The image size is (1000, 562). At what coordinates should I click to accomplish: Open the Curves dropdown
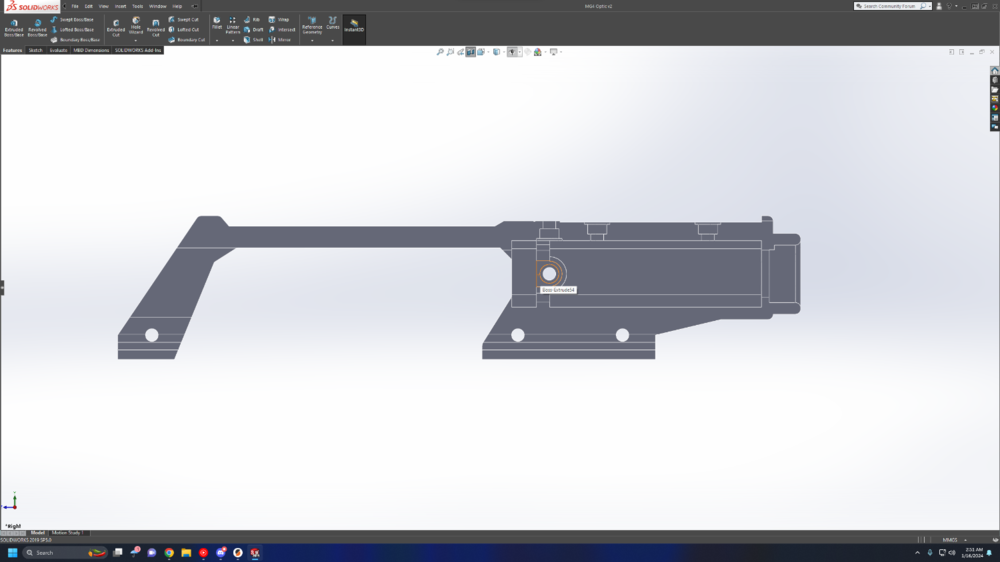pos(332,40)
